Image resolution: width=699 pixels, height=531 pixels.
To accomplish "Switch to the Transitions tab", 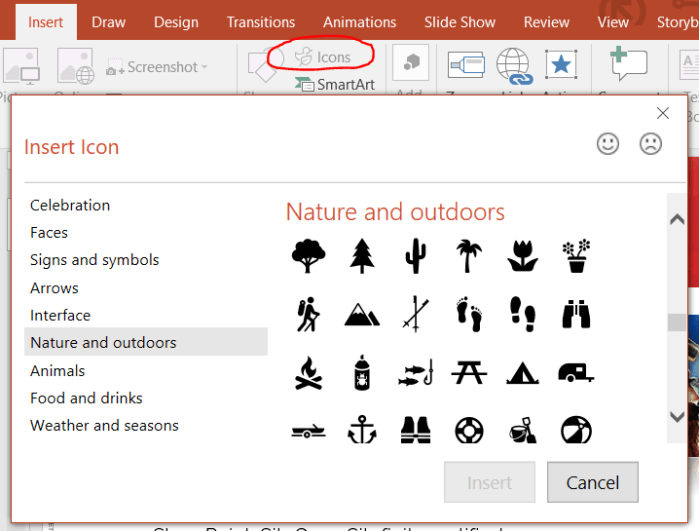I will [x=261, y=22].
